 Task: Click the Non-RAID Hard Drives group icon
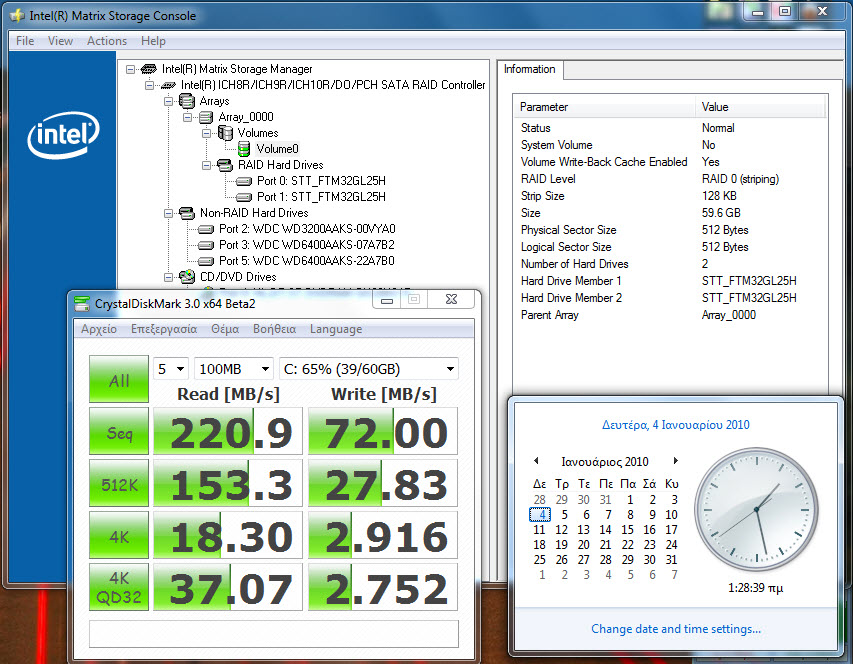[187, 213]
